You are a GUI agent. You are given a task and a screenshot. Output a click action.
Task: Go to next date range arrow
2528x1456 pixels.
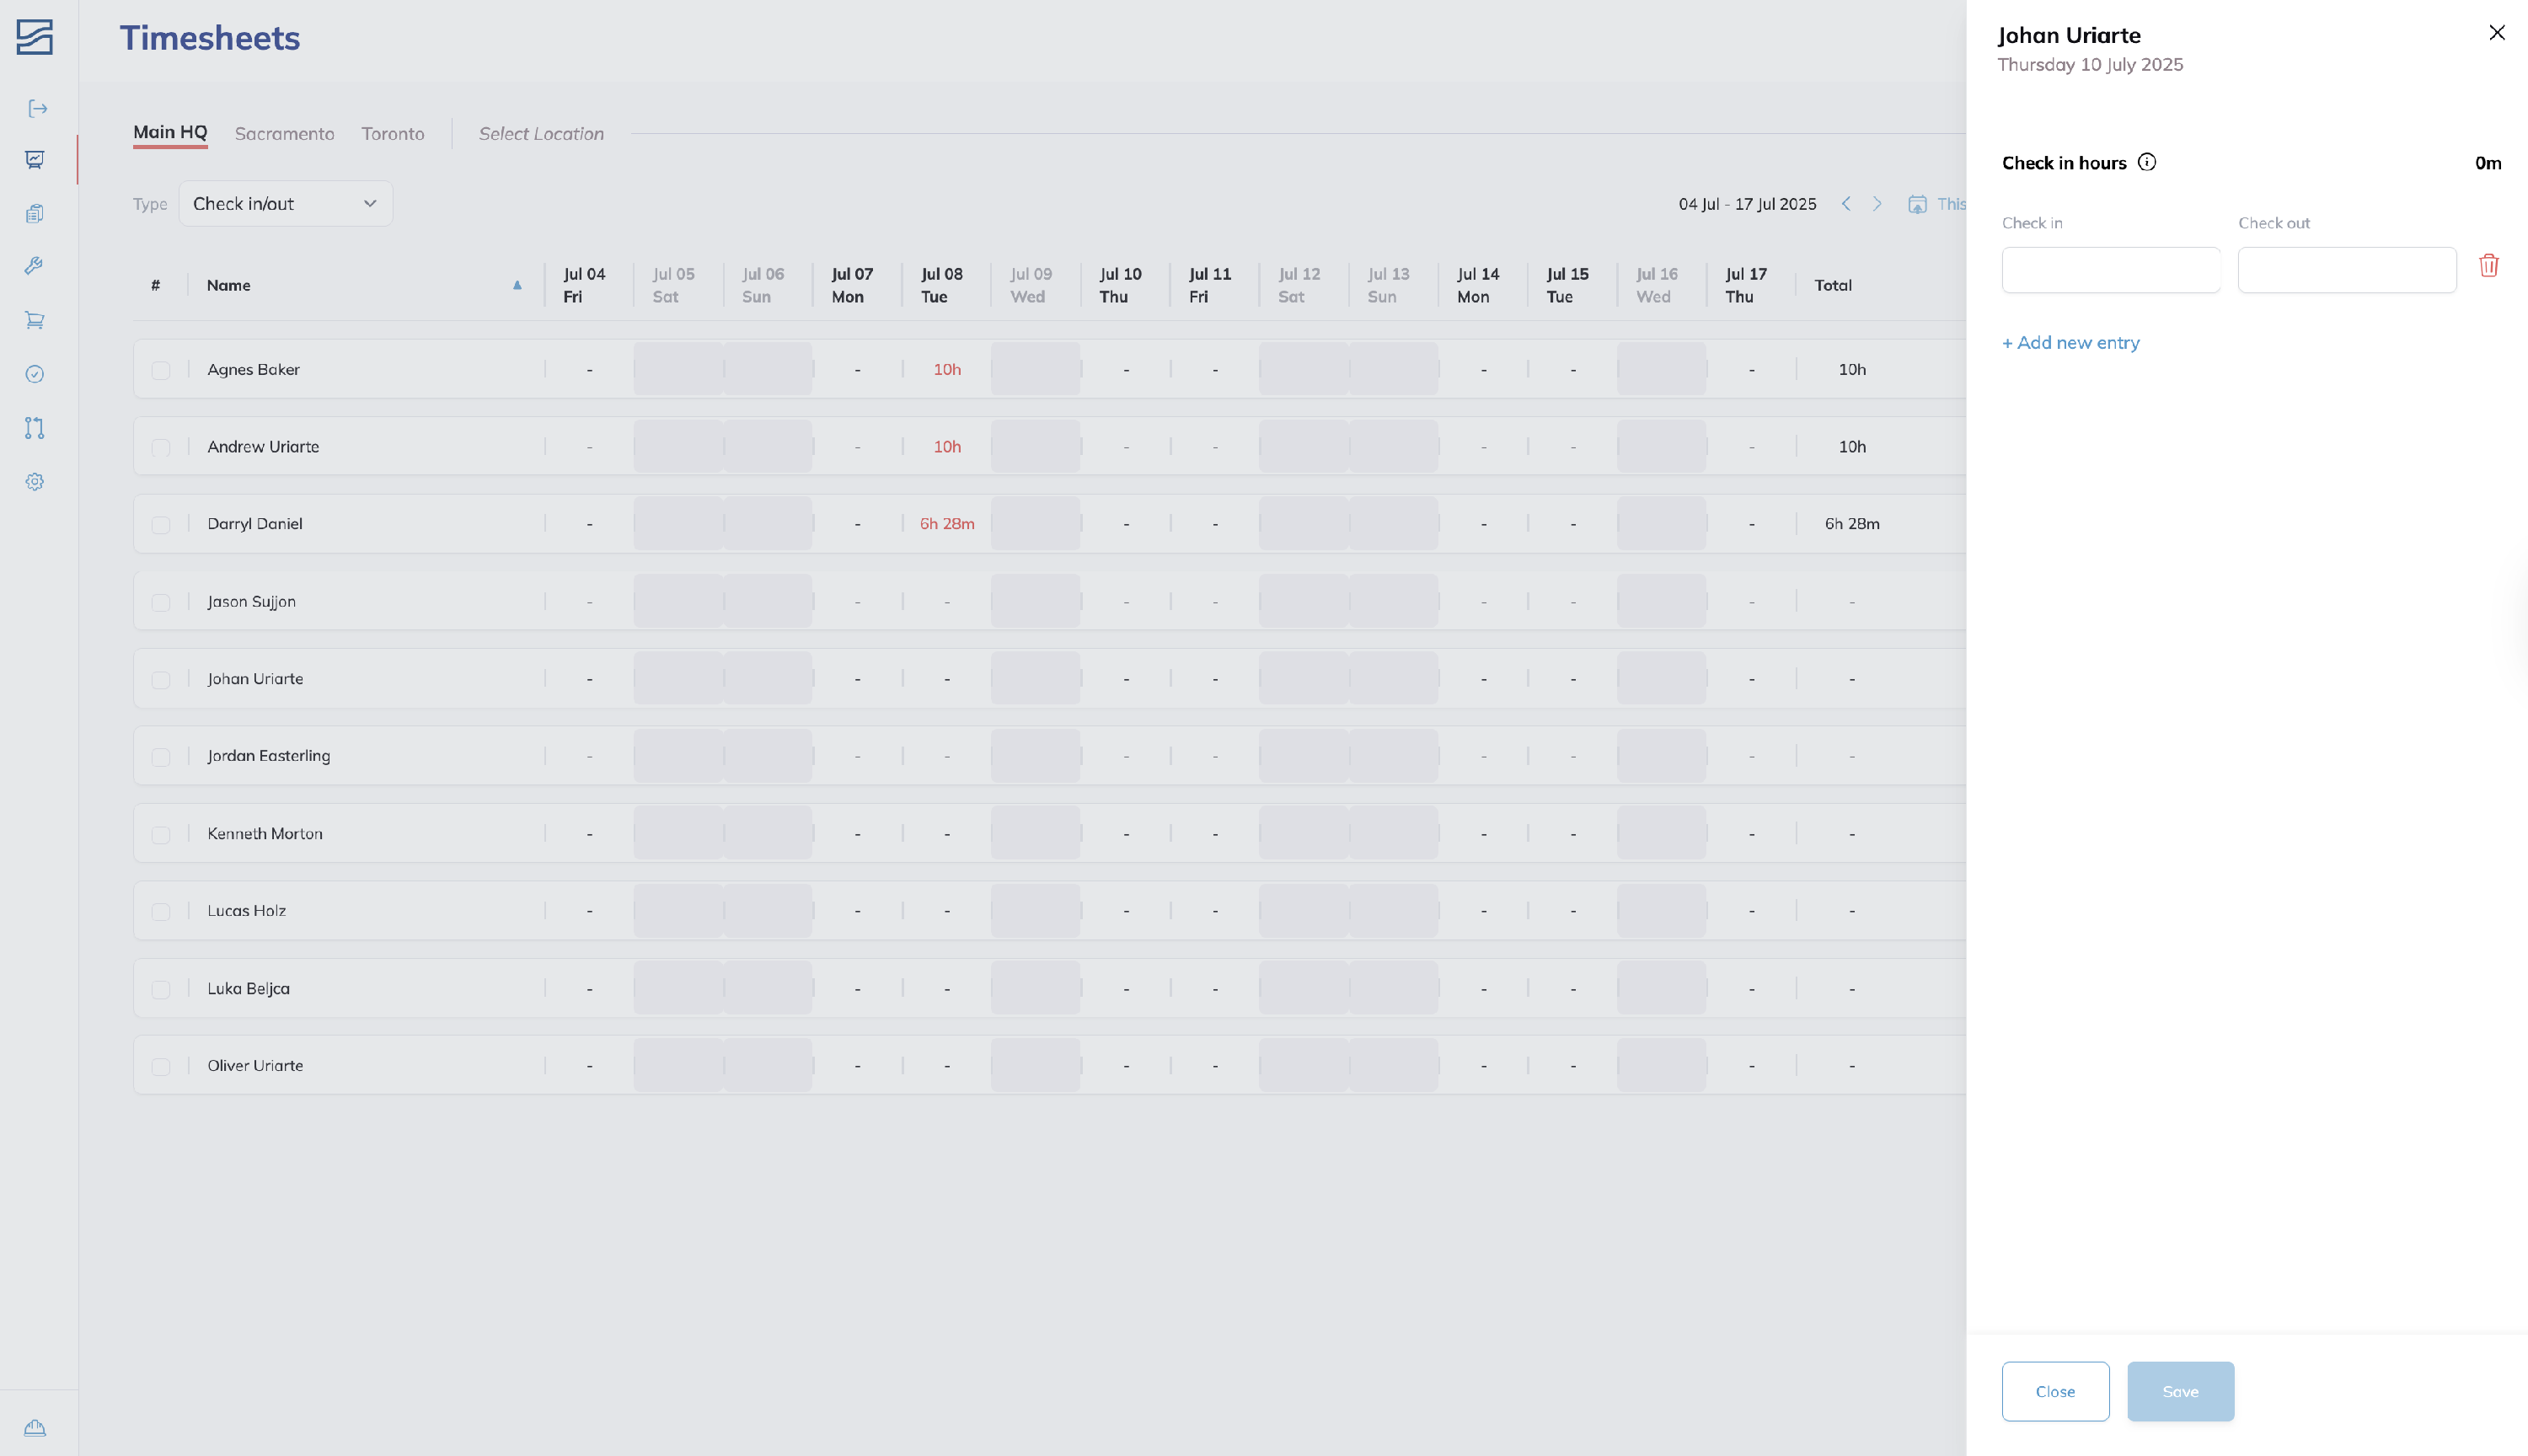[x=1877, y=204]
